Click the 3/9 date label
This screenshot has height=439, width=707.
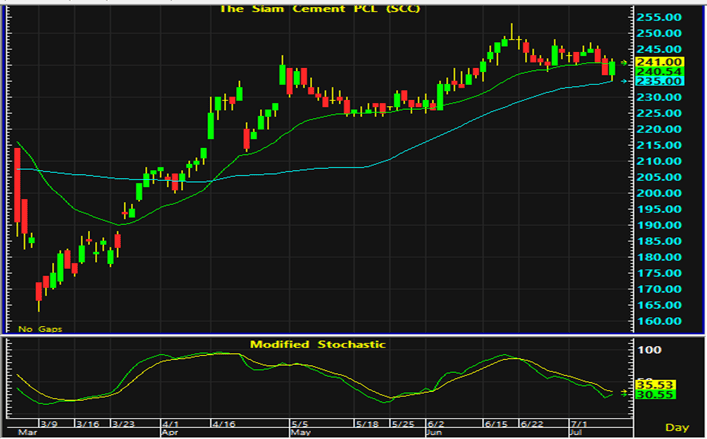[x=49, y=424]
